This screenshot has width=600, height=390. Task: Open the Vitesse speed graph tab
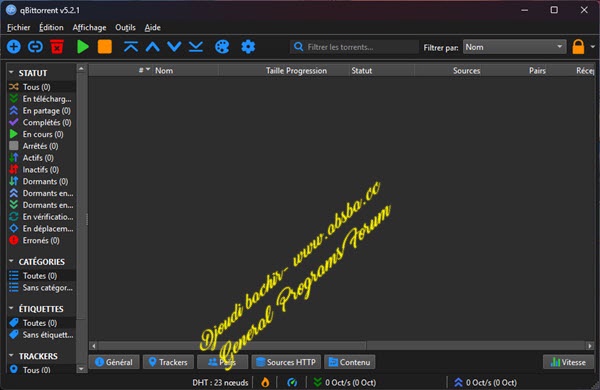click(568, 362)
